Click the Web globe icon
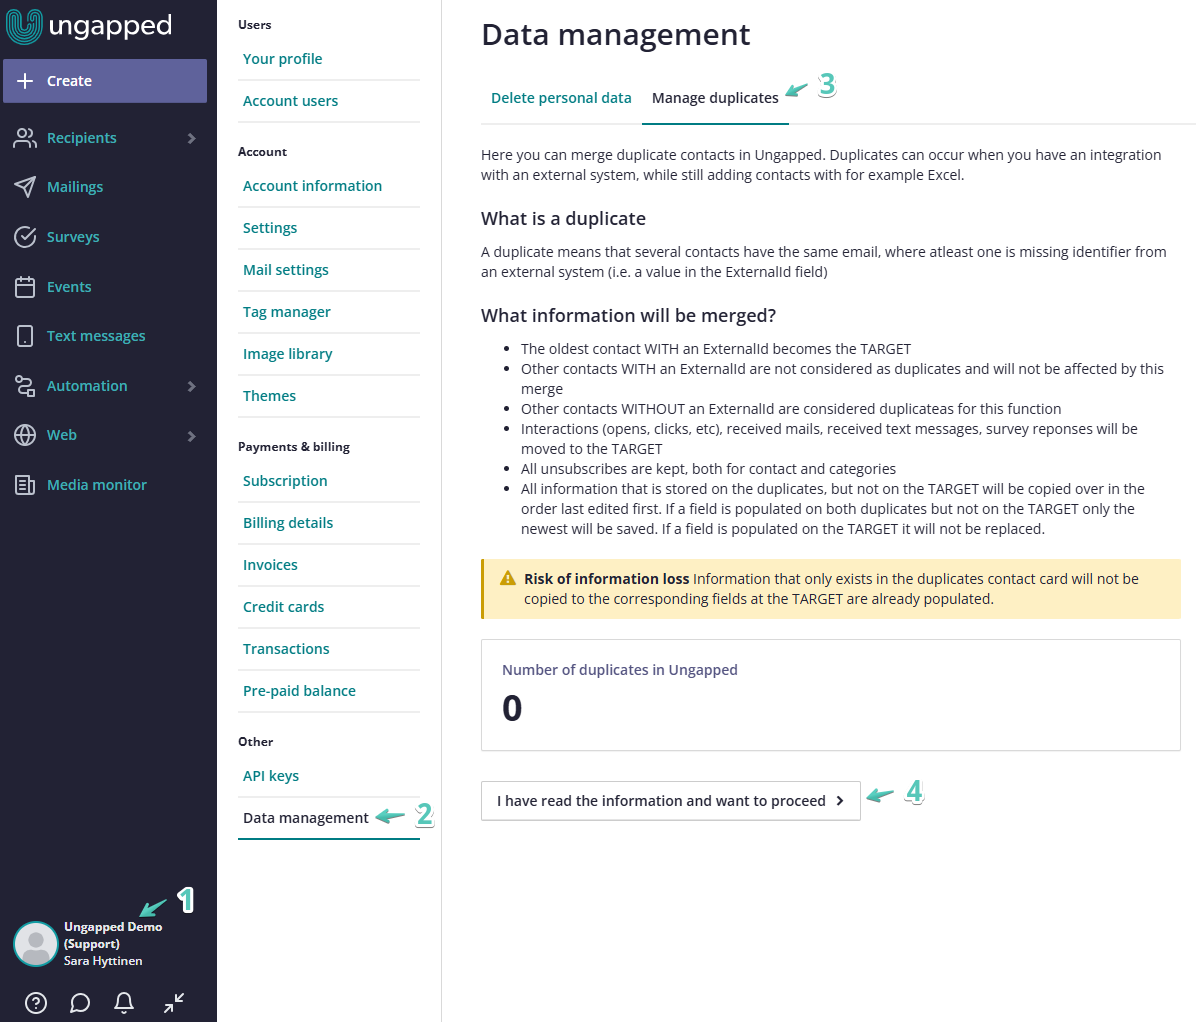This screenshot has width=1196, height=1022. pos(25,435)
